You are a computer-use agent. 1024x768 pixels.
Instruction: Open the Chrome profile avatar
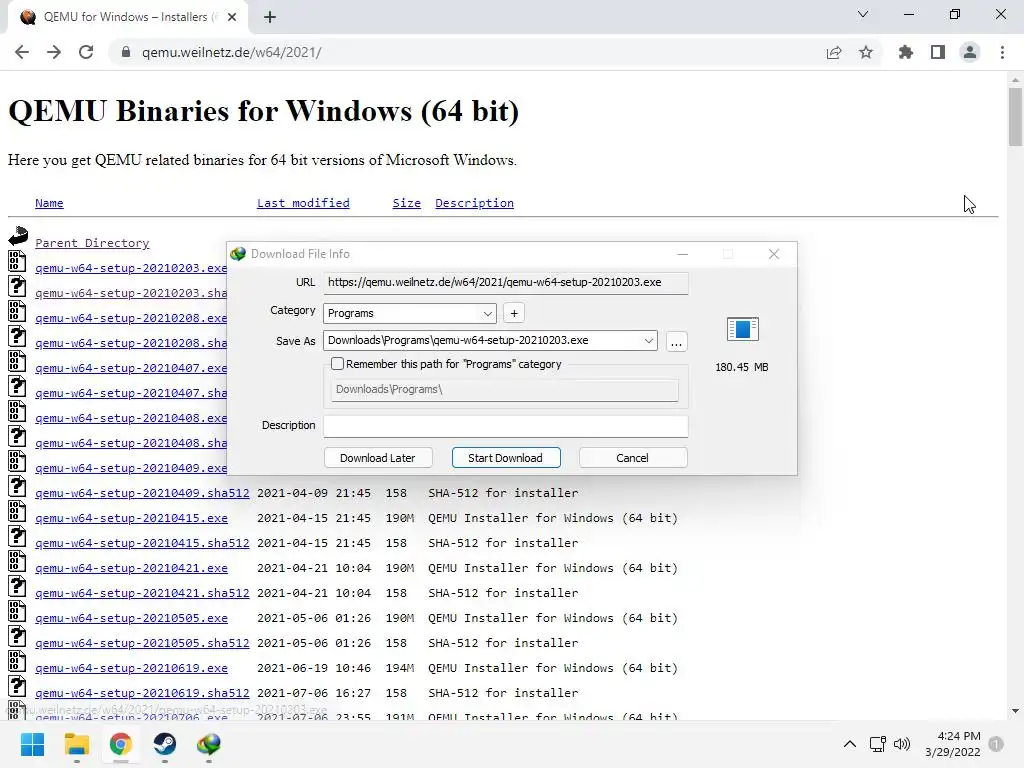point(970,52)
